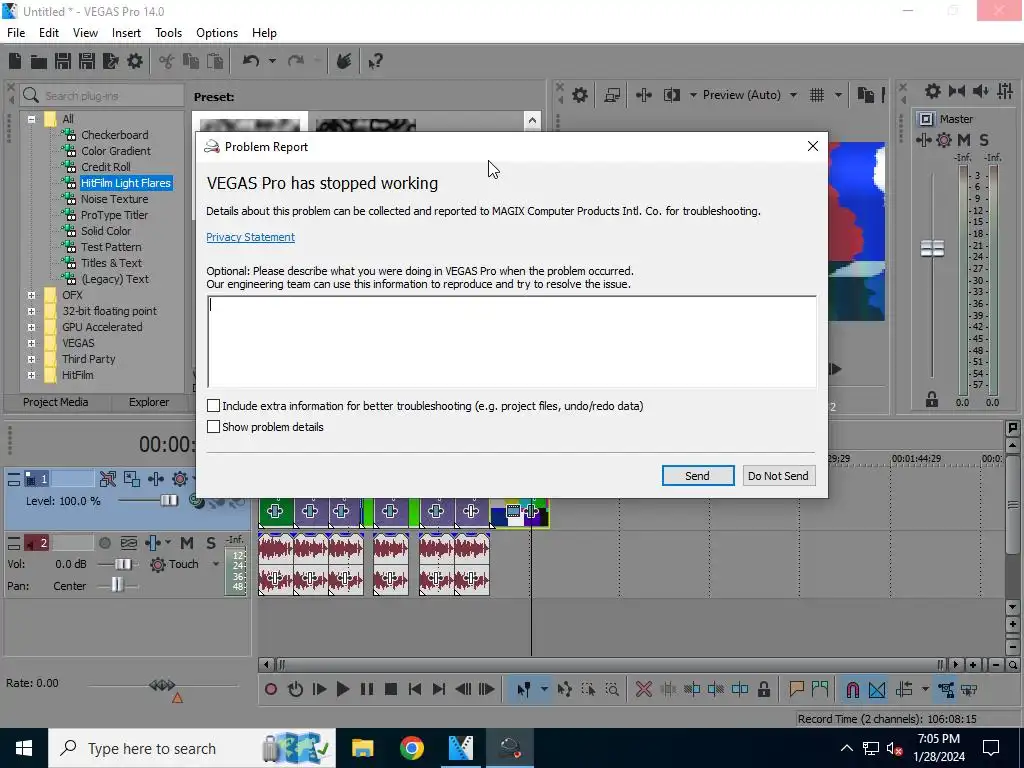Screen dimensions: 1024x768
Task: Toggle Mute on audio track 2
Action: coord(187,543)
